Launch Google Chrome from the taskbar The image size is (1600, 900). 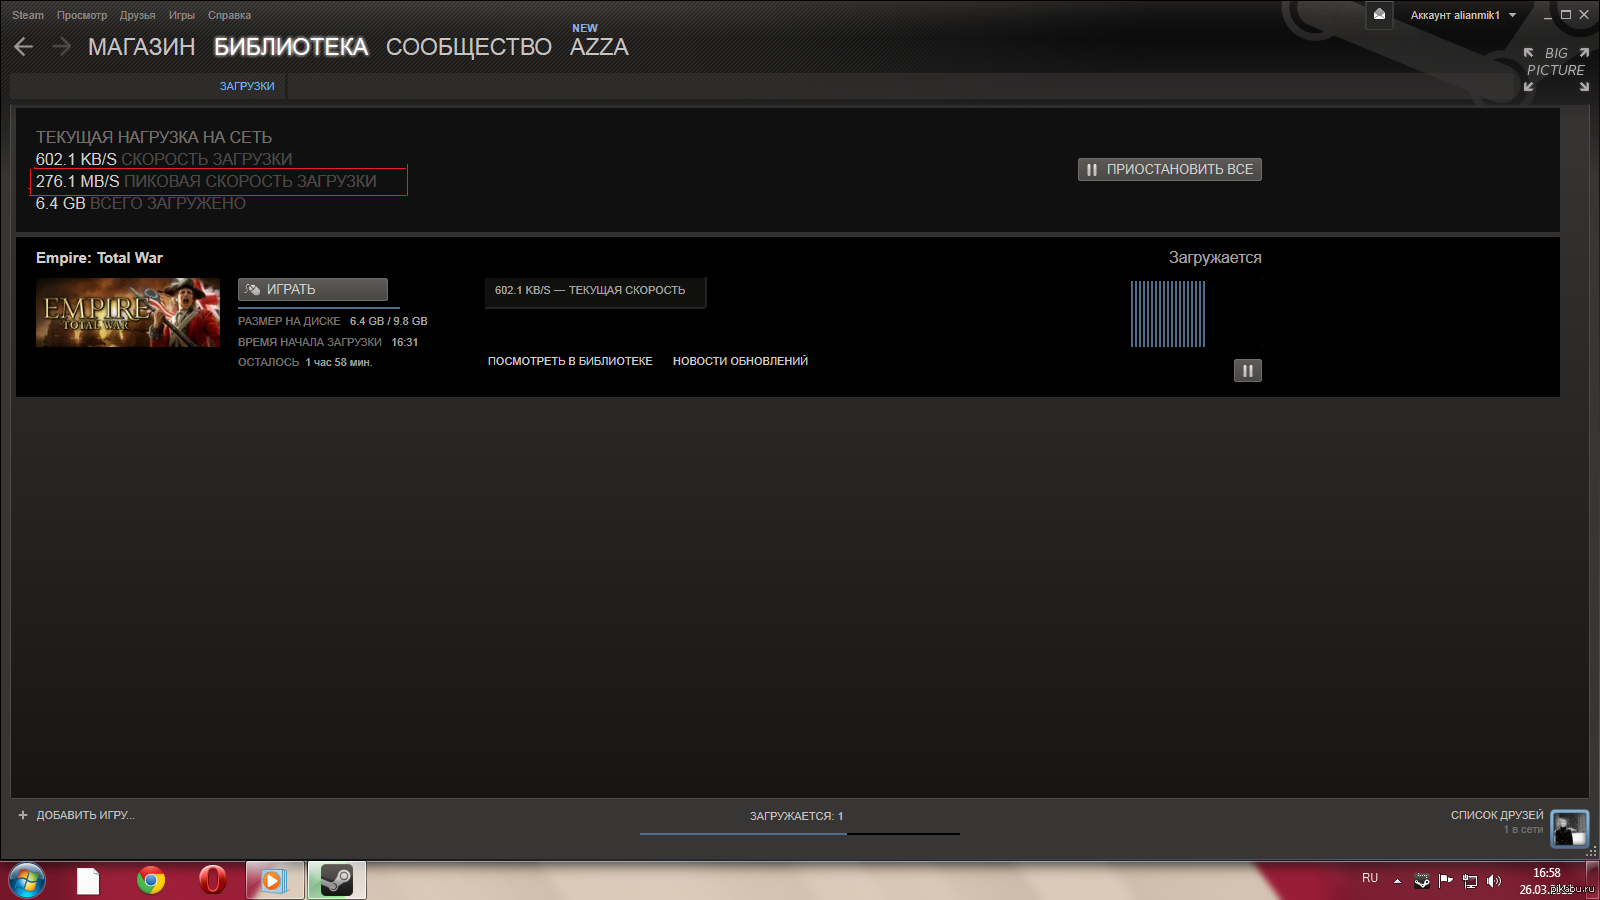(151, 881)
